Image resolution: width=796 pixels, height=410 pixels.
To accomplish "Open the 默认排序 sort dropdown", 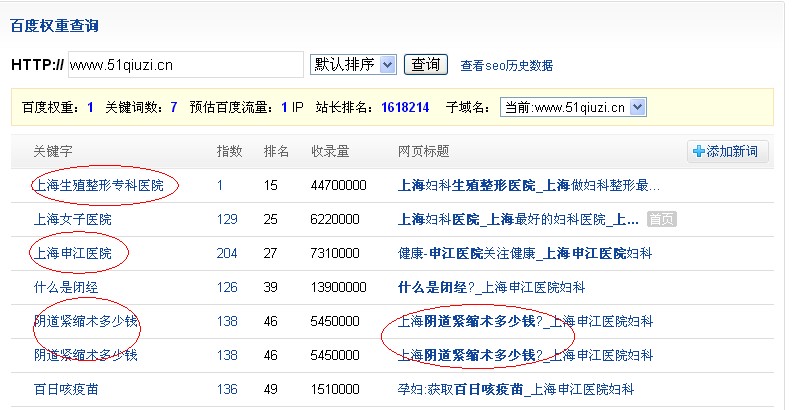I will (353, 64).
